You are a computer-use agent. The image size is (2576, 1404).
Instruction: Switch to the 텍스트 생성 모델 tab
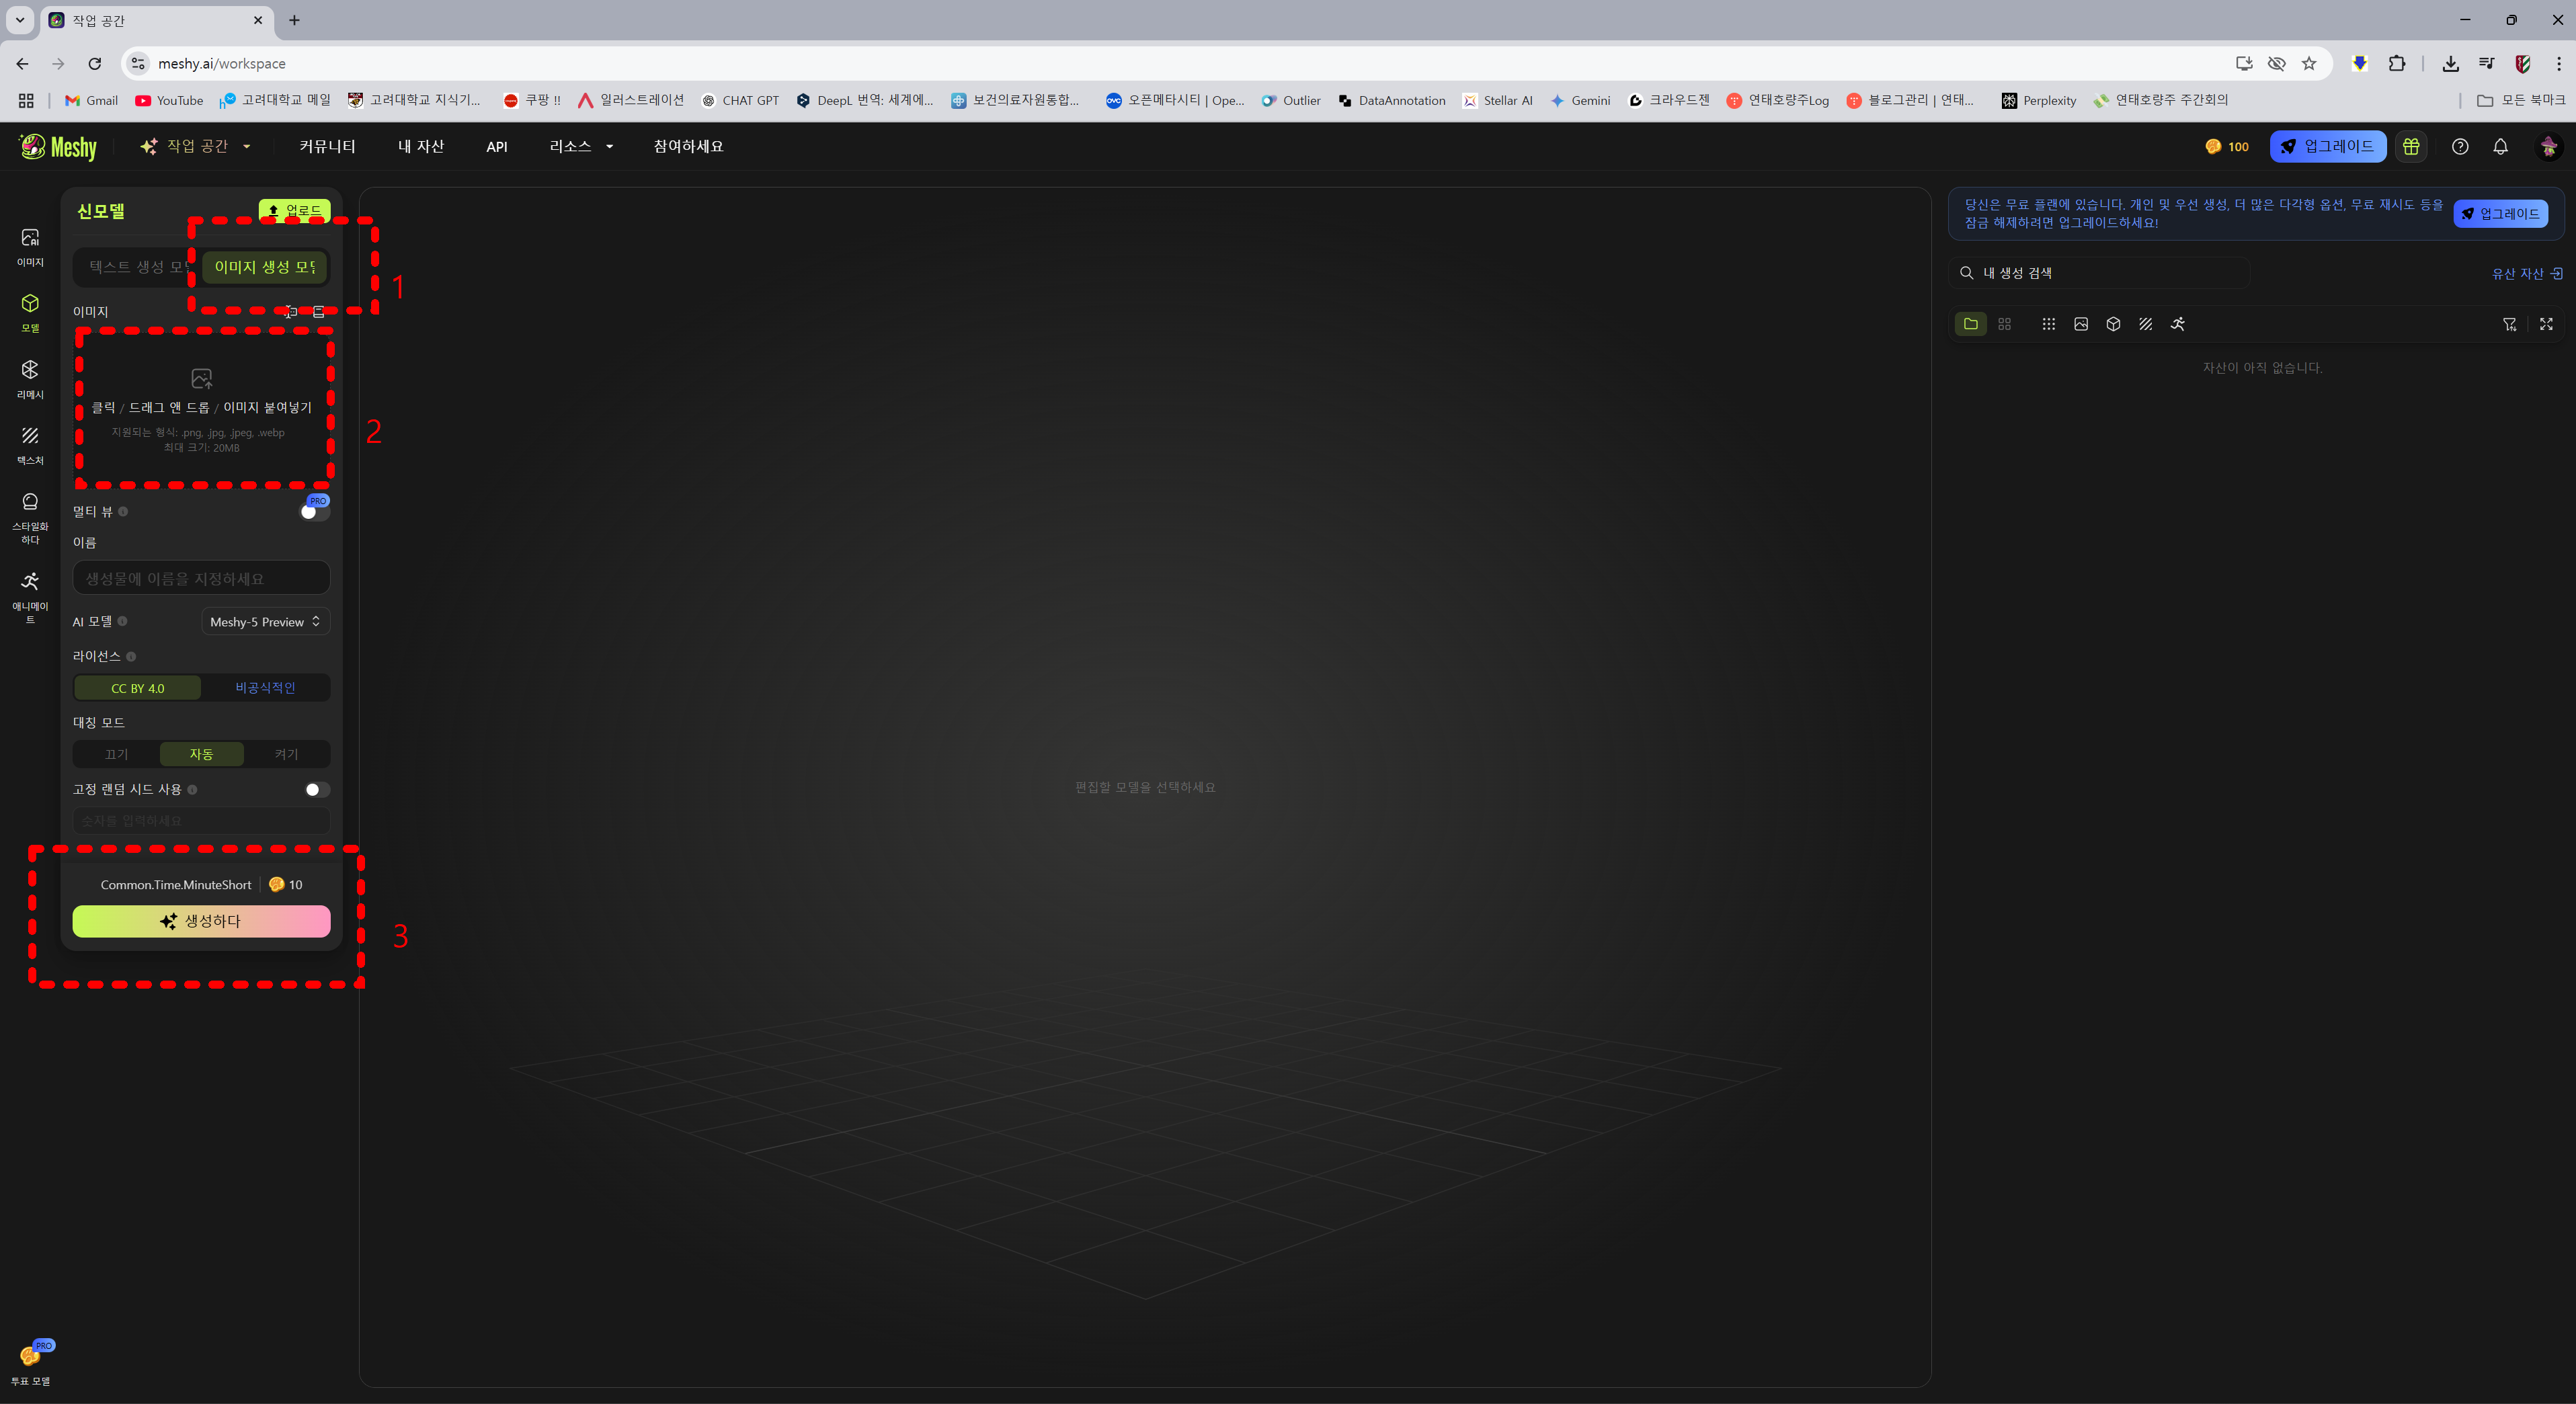coord(136,267)
